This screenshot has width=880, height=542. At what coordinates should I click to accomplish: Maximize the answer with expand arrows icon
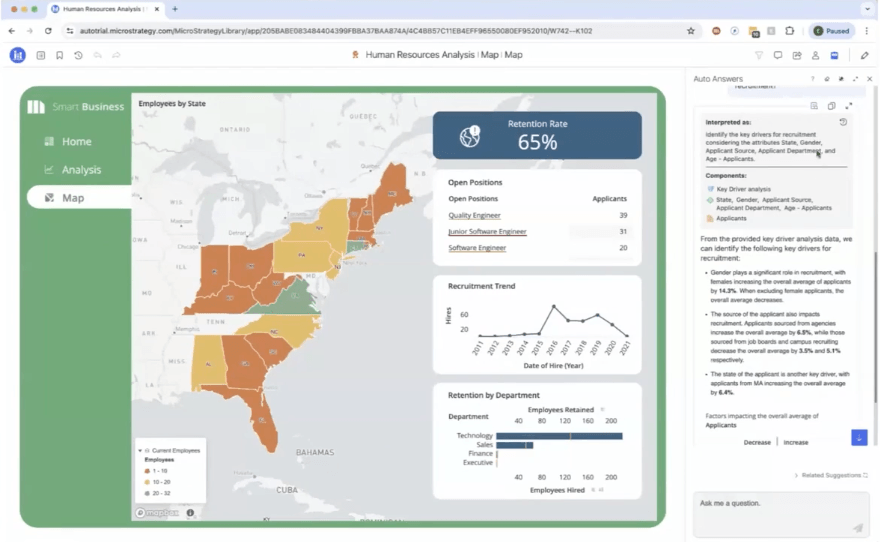click(x=849, y=106)
